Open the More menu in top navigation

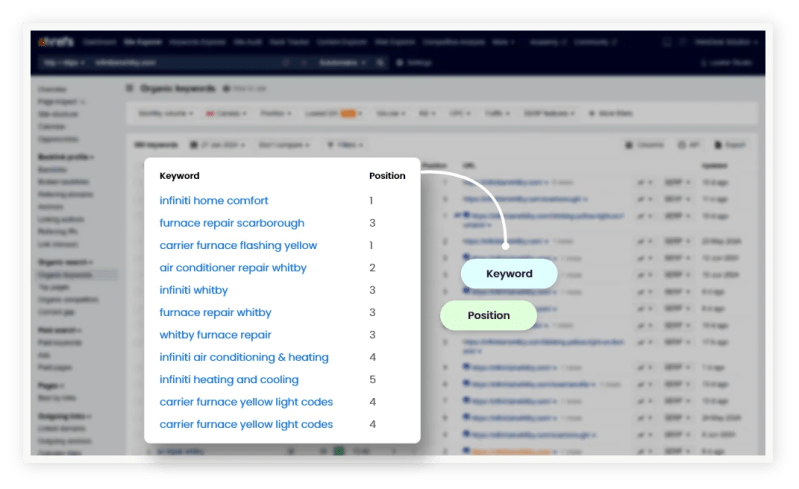click(x=503, y=42)
